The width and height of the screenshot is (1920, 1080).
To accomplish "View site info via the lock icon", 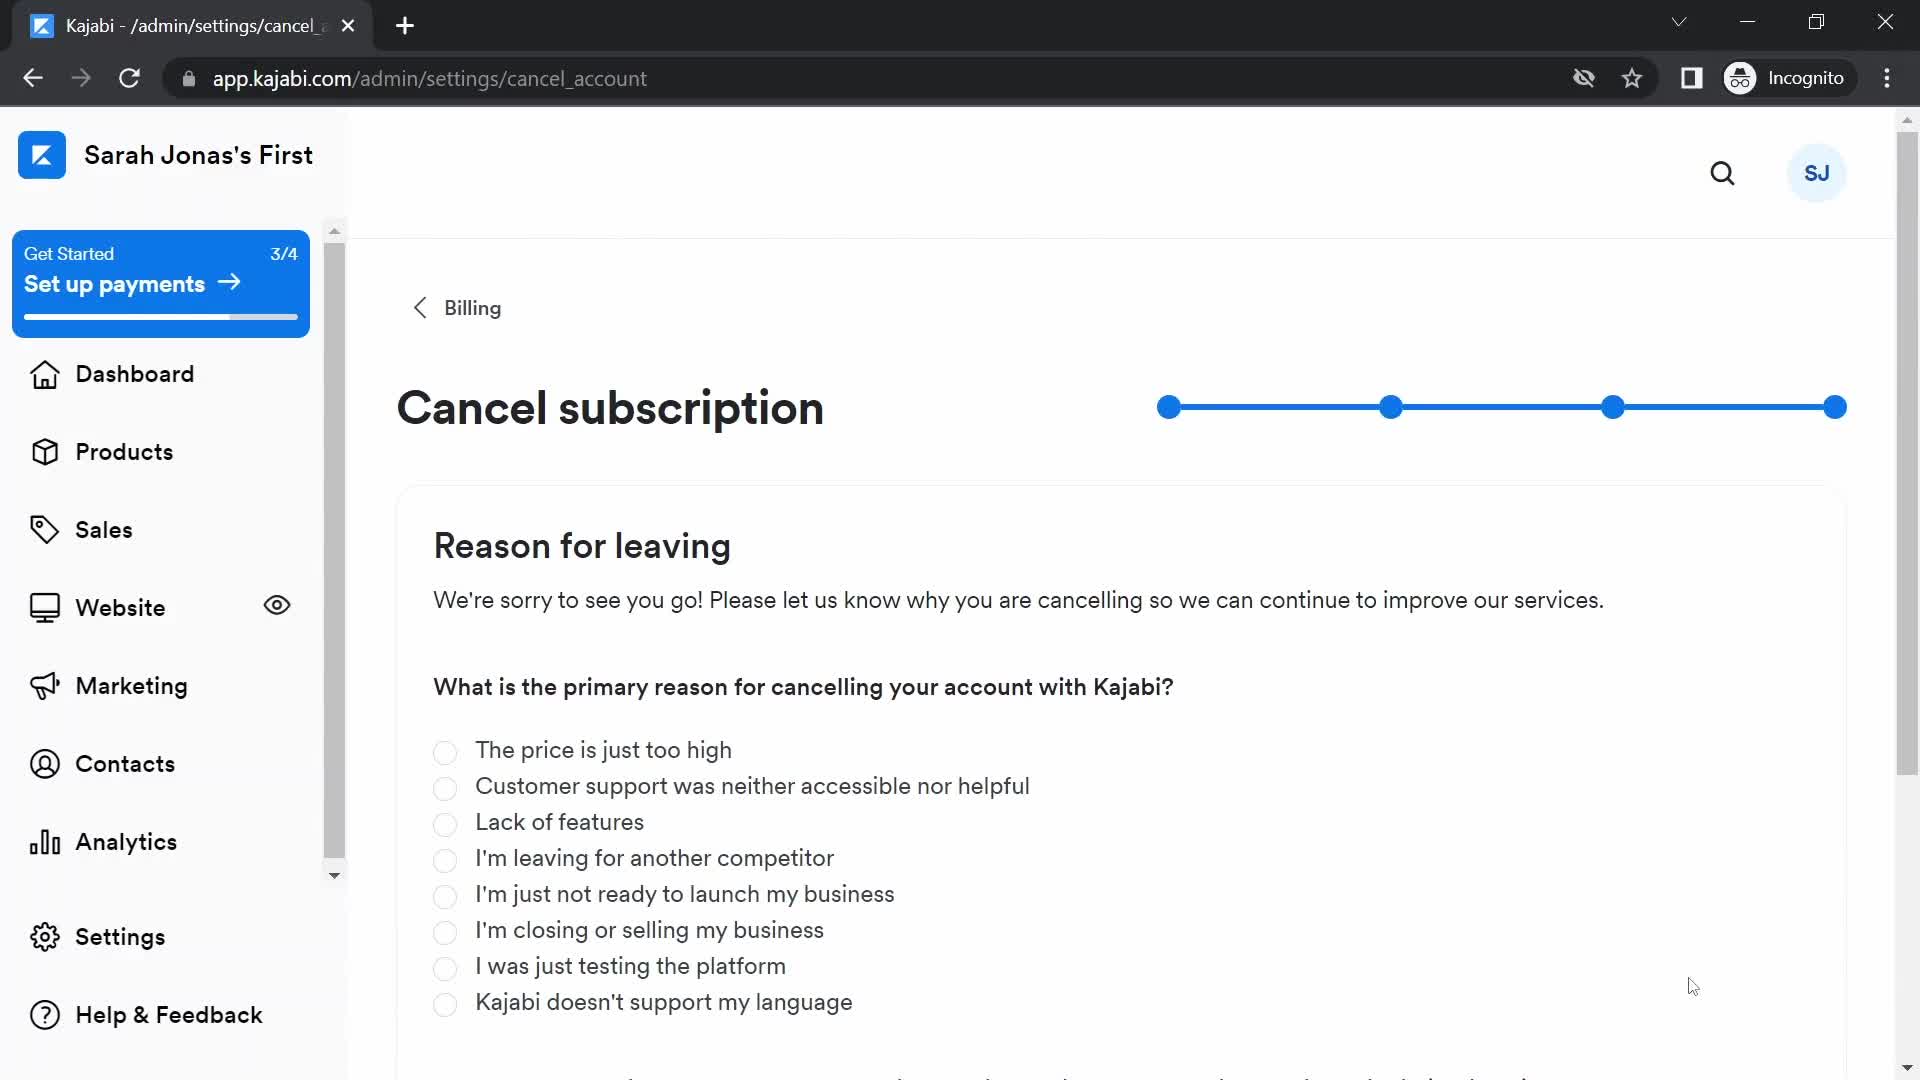I will click(188, 78).
